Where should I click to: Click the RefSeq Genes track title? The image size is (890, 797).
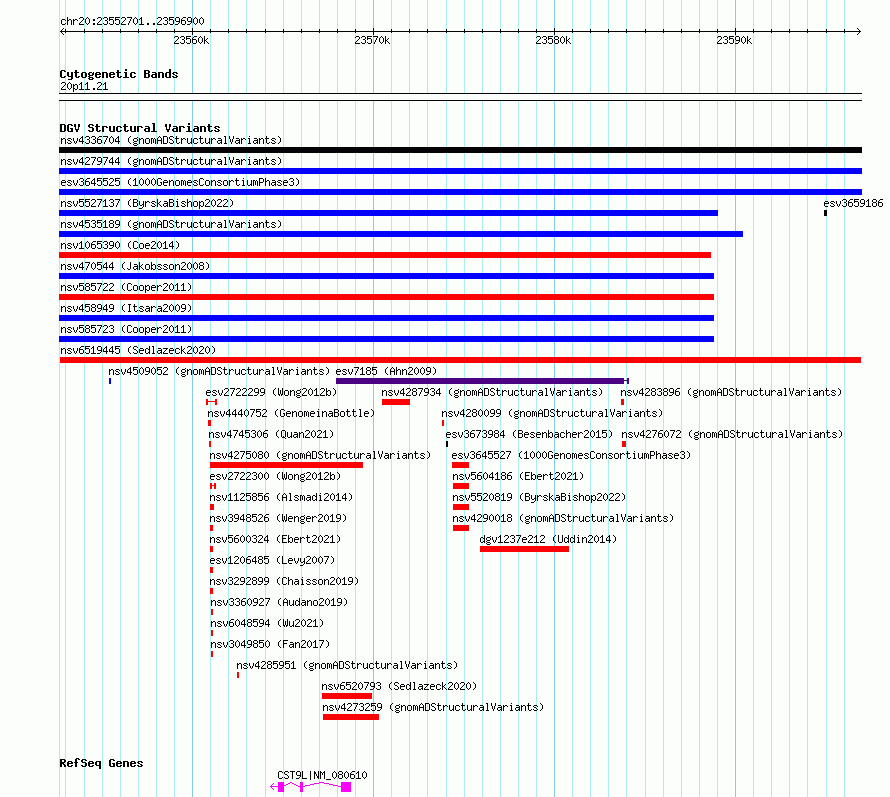tap(101, 764)
